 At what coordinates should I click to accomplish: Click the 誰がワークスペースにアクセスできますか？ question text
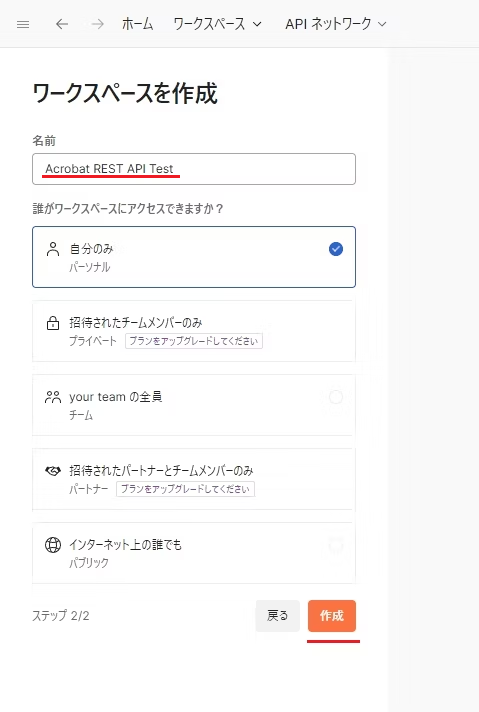128,208
